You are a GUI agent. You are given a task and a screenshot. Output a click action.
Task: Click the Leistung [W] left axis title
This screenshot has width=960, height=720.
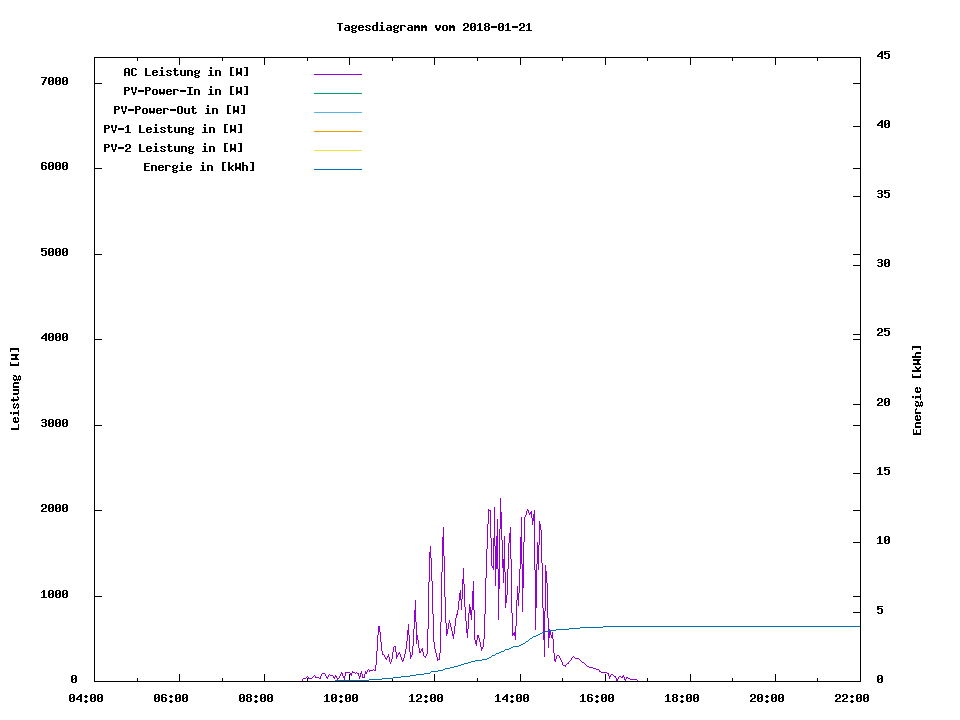point(15,389)
